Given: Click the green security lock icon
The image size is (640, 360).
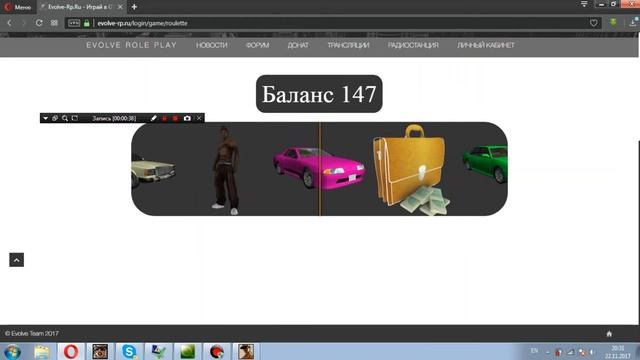Looking at the screenshot, I should pos(87,23).
